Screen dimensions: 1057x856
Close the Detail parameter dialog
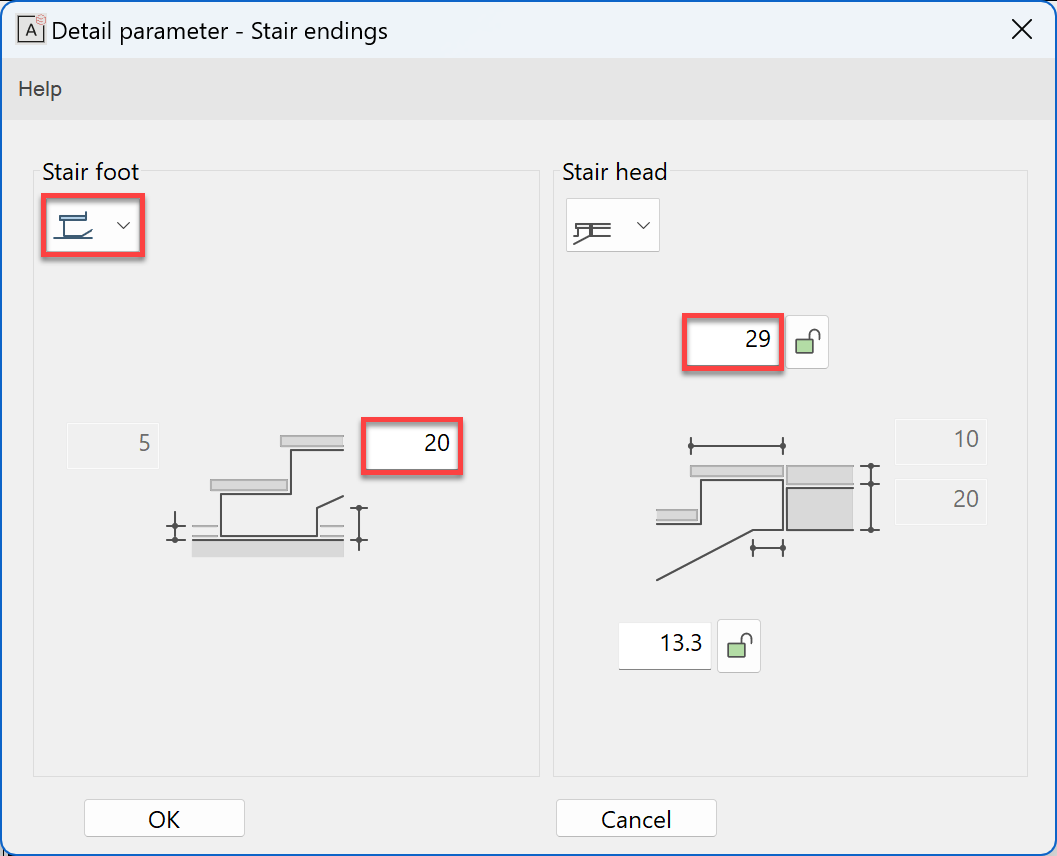1021,30
